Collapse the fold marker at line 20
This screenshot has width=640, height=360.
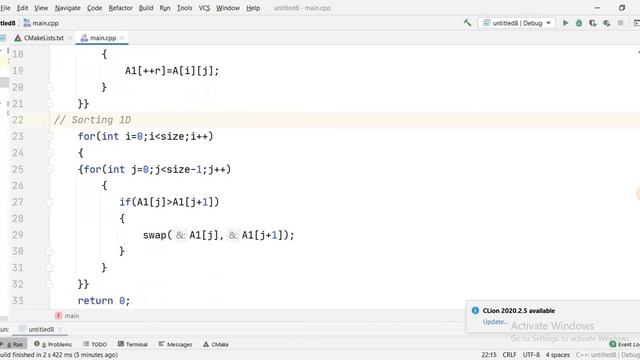pyautogui.click(x=49, y=87)
